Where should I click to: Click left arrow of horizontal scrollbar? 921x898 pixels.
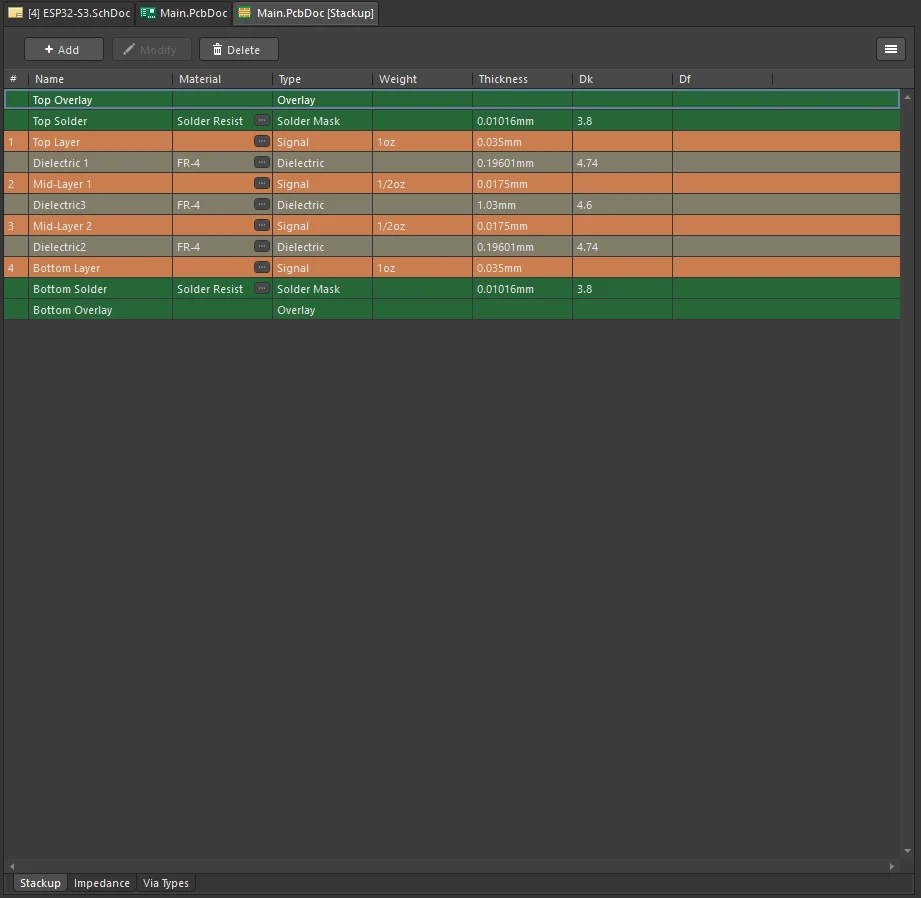[x=12, y=866]
